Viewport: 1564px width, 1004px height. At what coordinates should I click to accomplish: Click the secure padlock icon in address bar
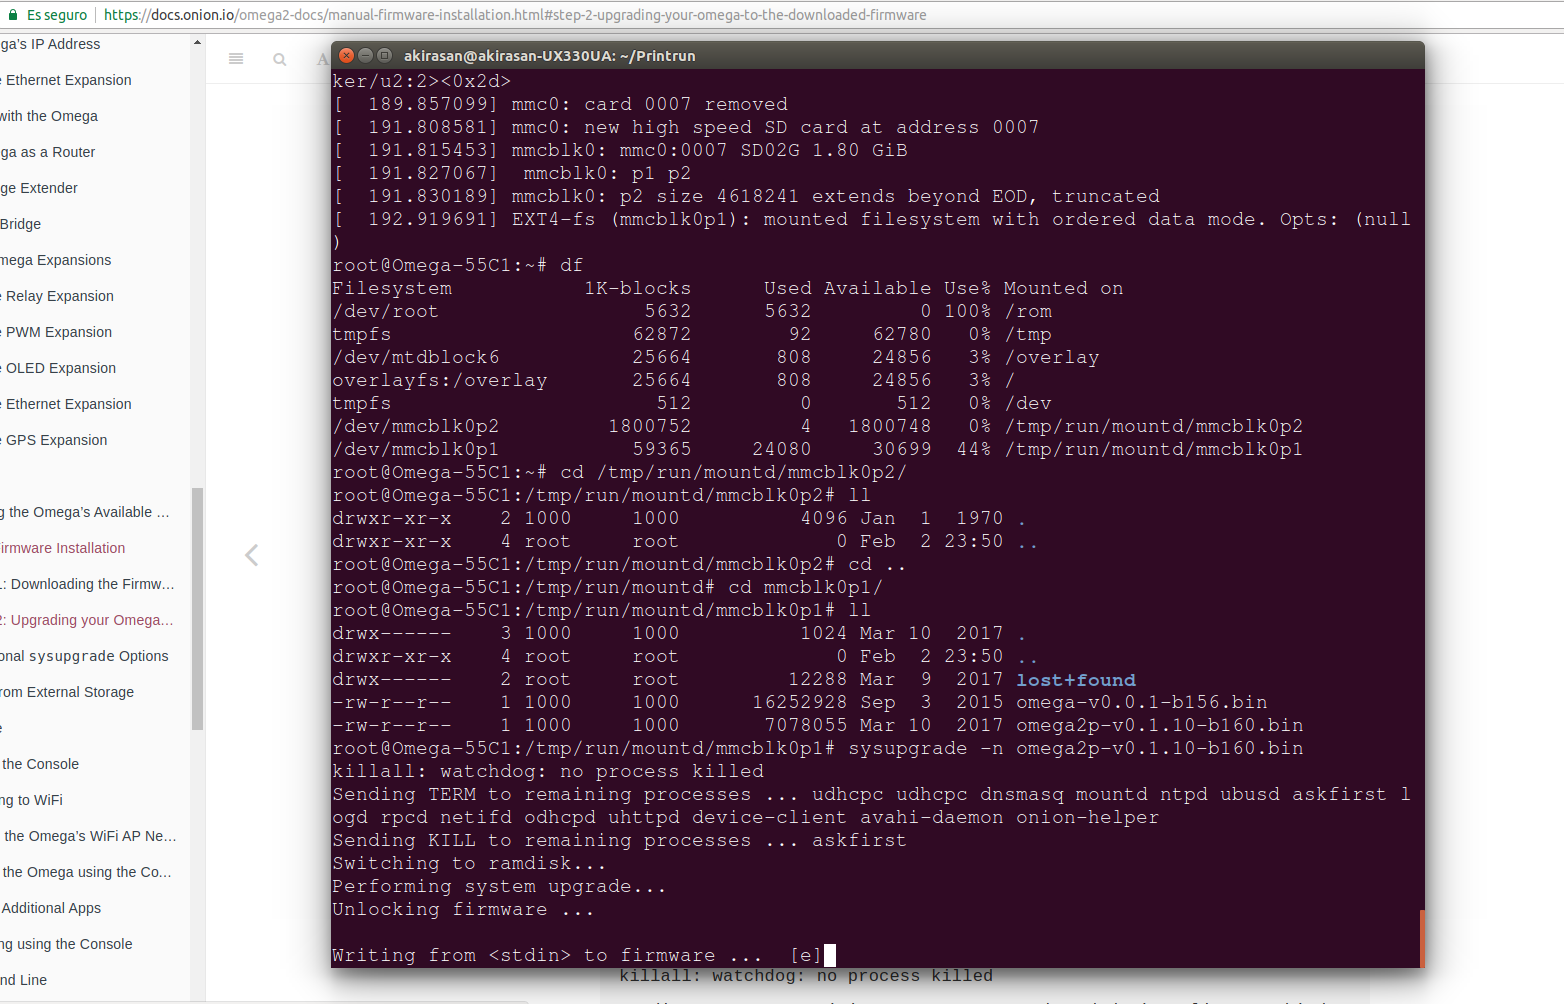click(13, 15)
